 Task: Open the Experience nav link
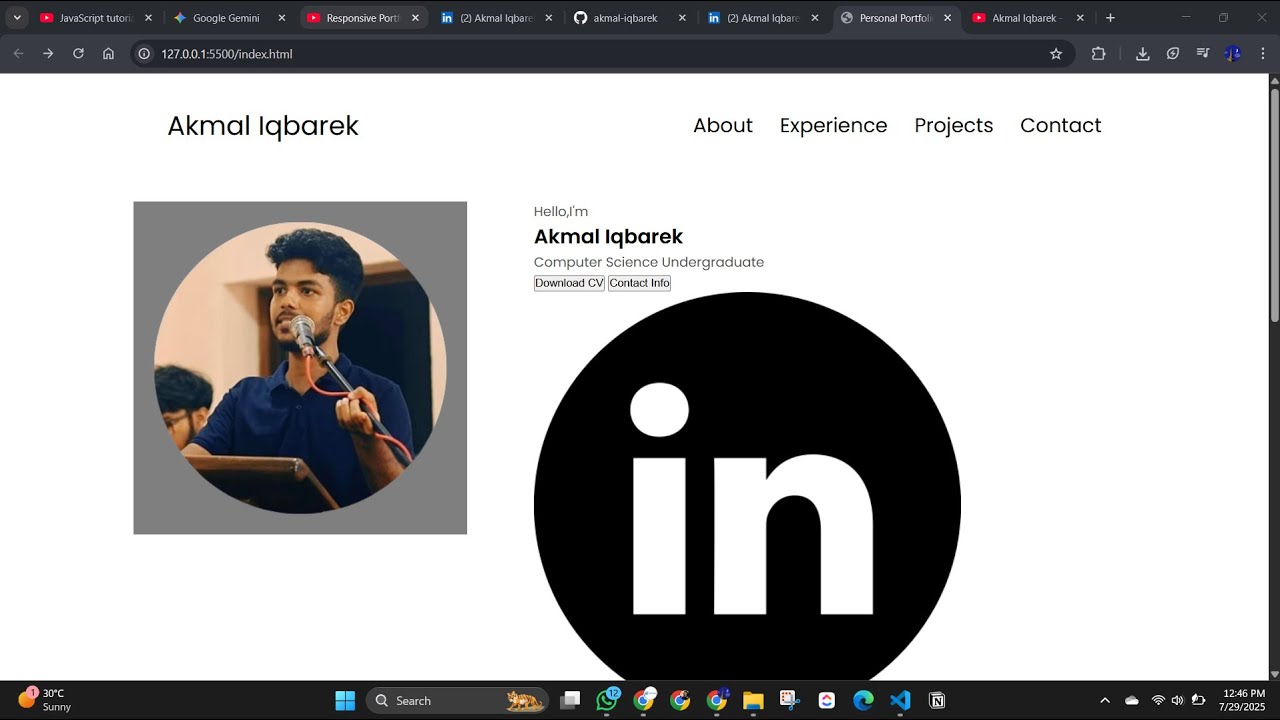[834, 125]
